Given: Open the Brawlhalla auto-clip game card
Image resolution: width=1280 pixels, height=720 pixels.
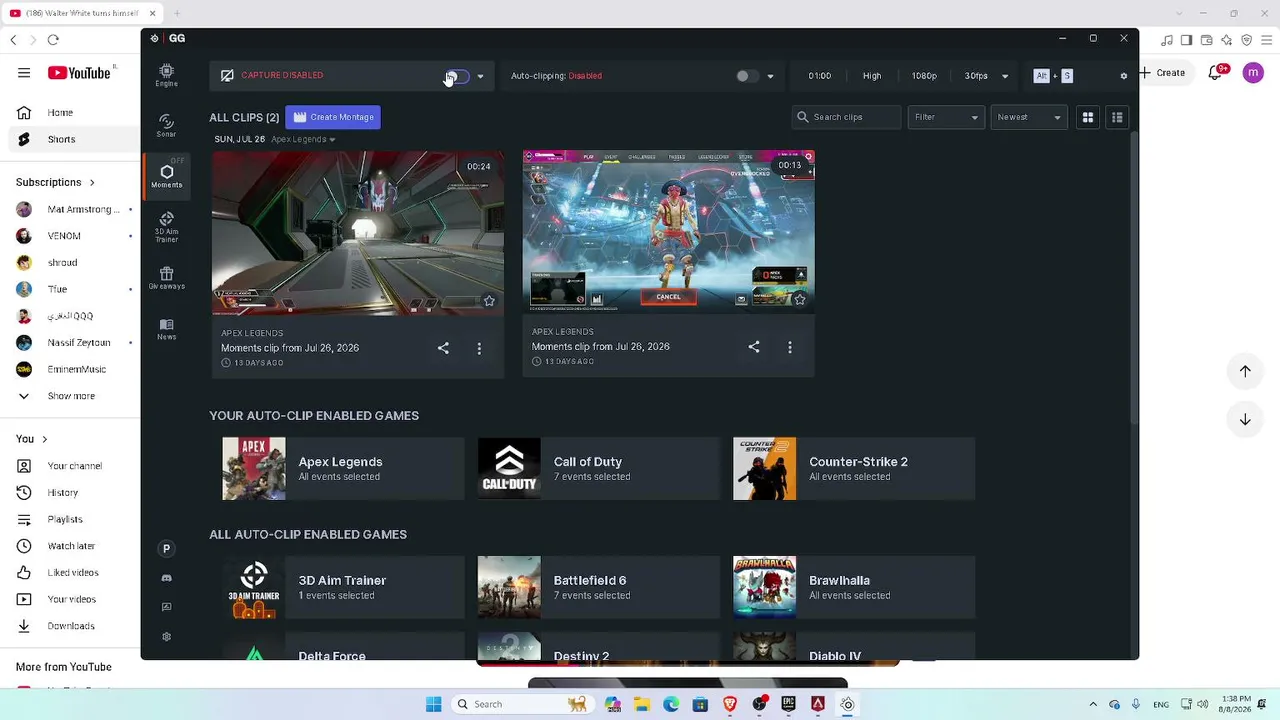Looking at the screenshot, I should [x=854, y=587].
